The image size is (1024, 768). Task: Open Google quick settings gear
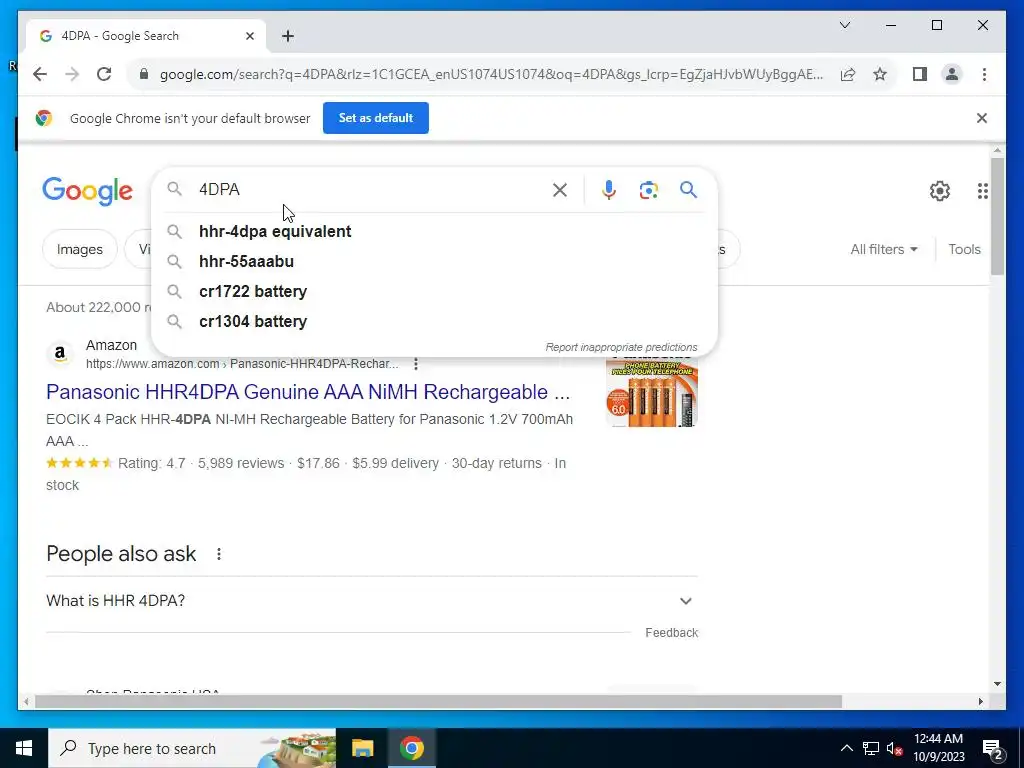(x=940, y=191)
